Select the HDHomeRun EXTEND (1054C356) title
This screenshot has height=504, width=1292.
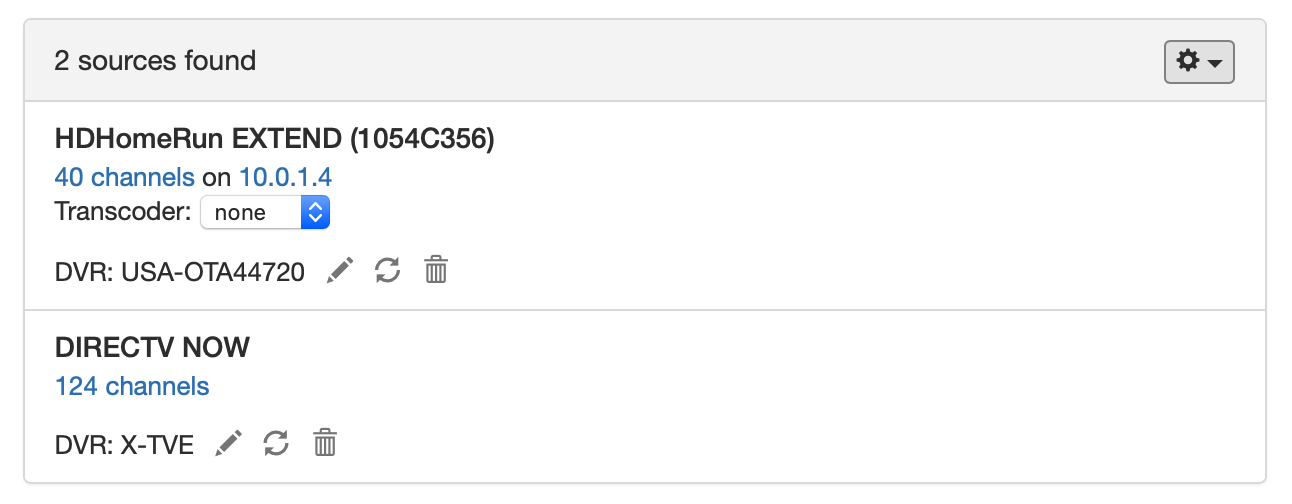(274, 140)
